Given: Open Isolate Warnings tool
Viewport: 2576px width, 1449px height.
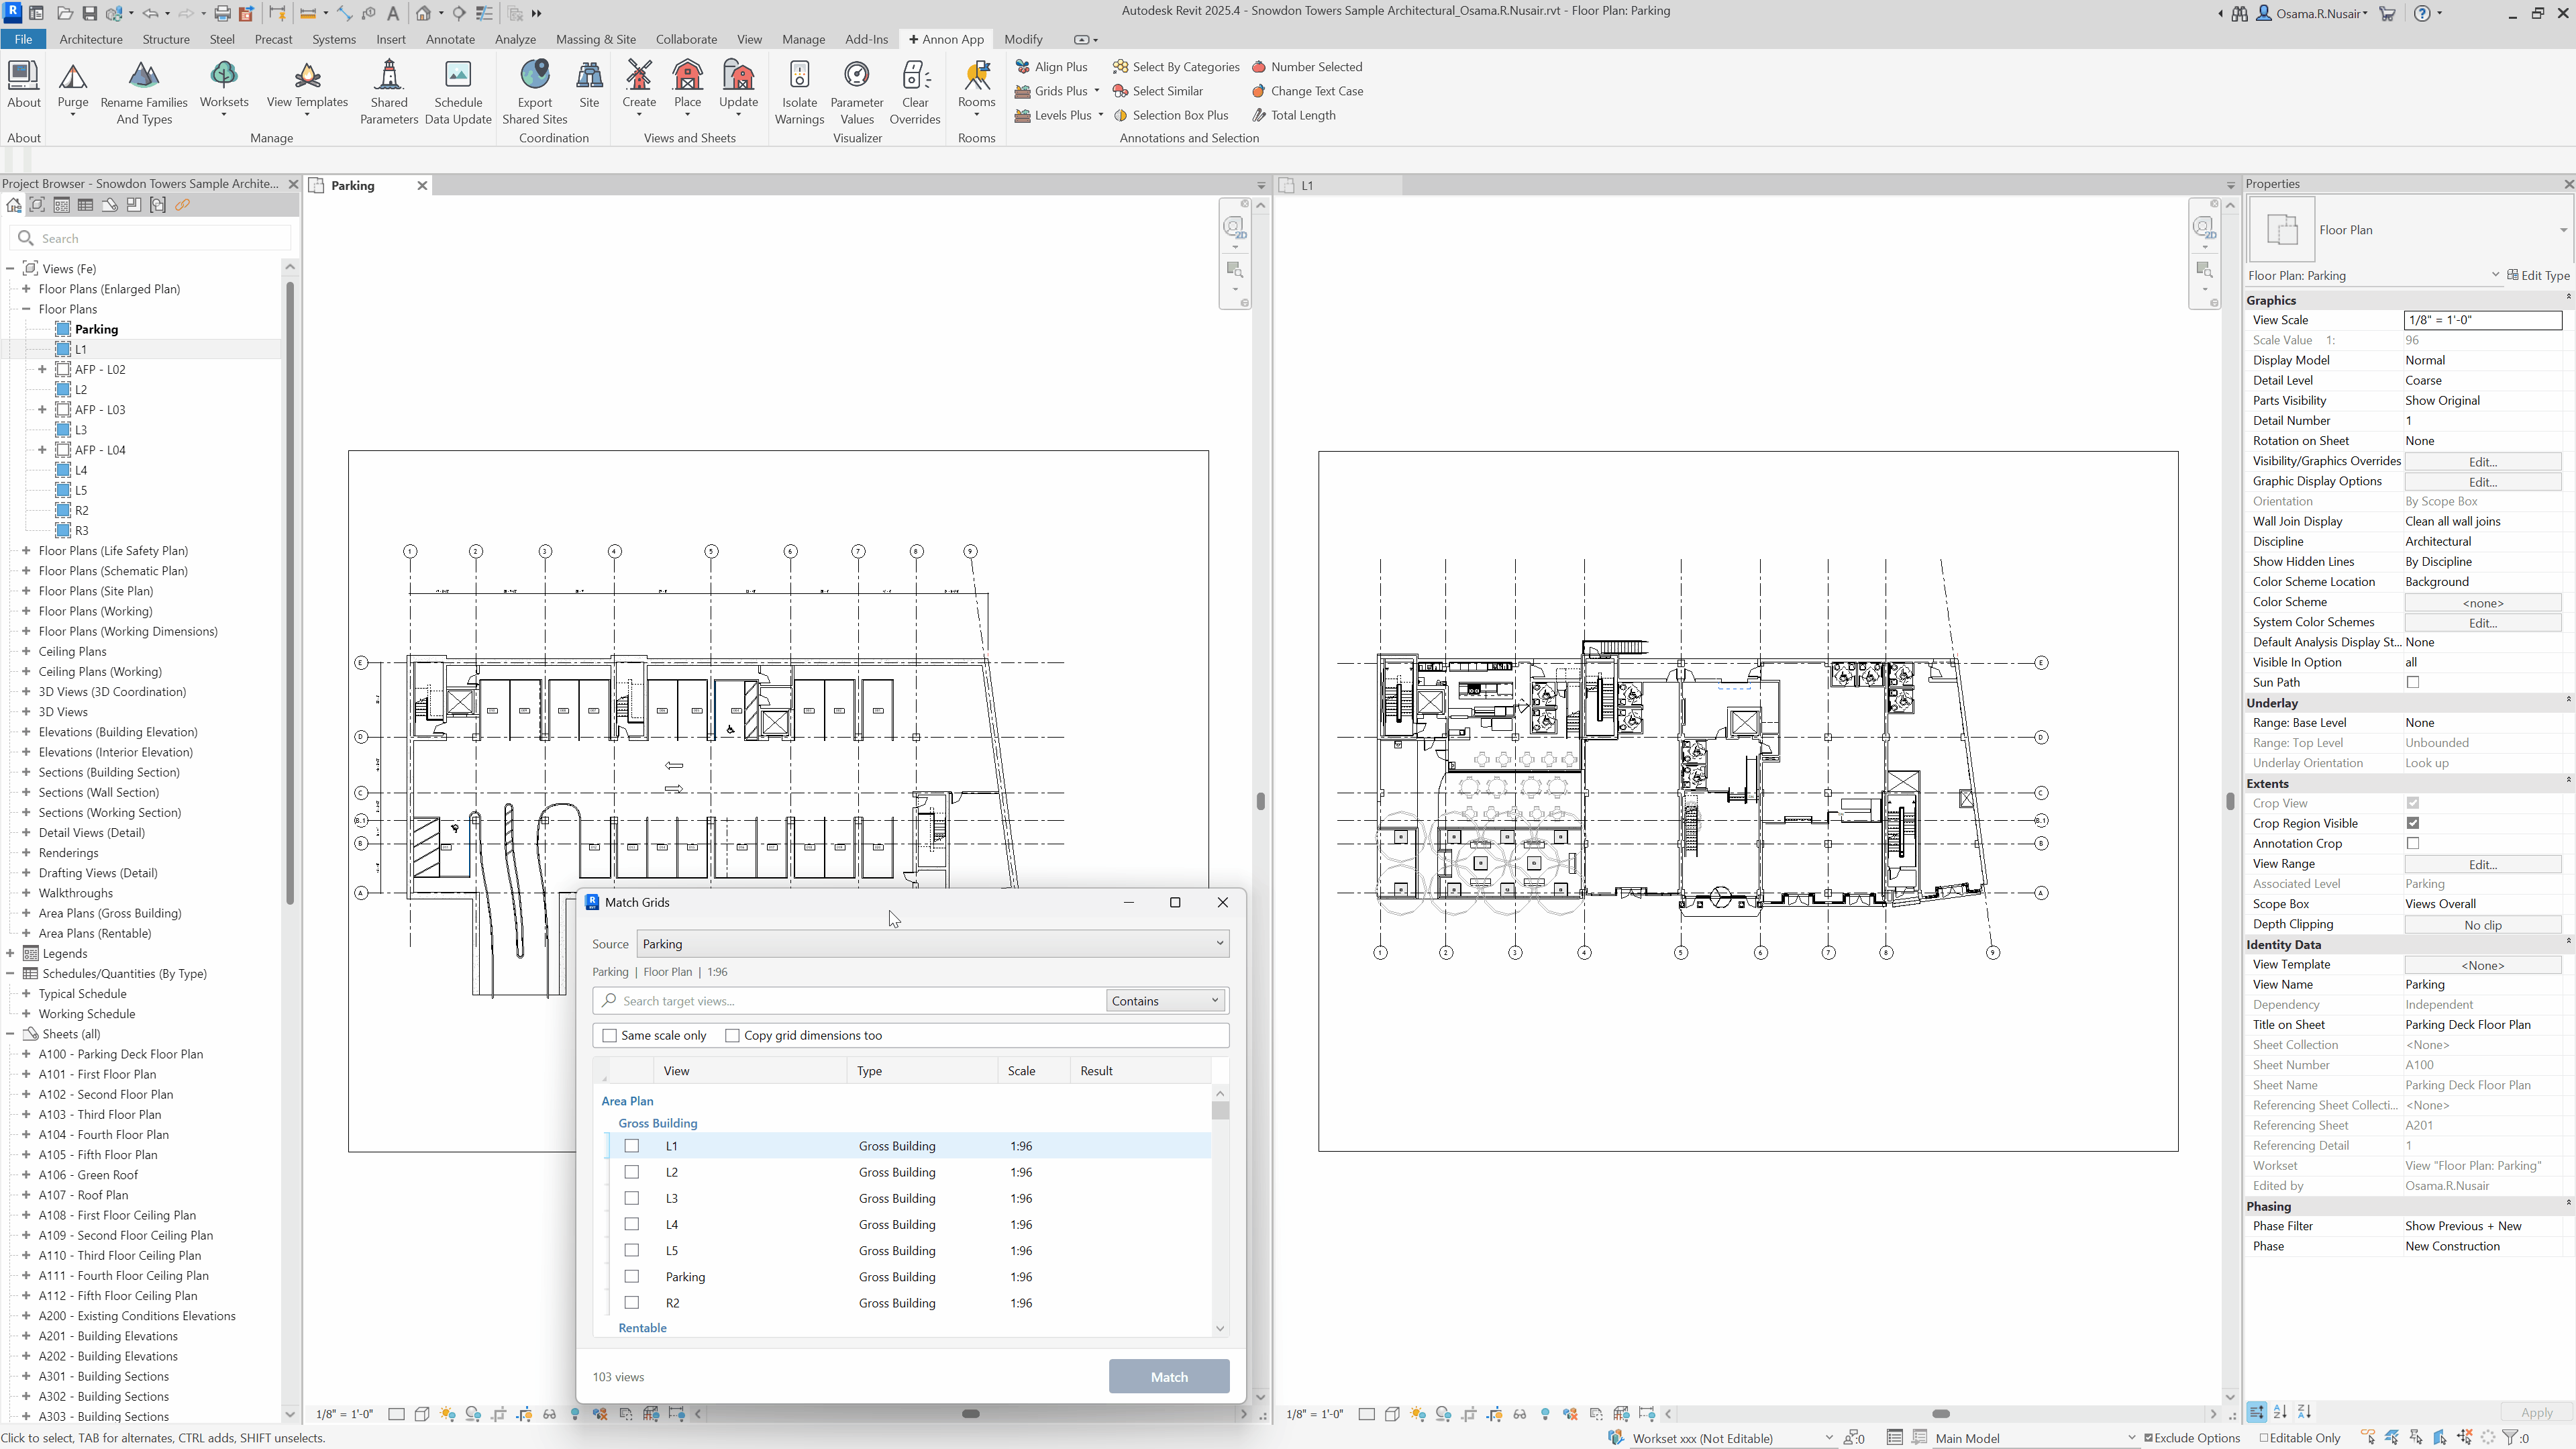Looking at the screenshot, I should coord(799,92).
